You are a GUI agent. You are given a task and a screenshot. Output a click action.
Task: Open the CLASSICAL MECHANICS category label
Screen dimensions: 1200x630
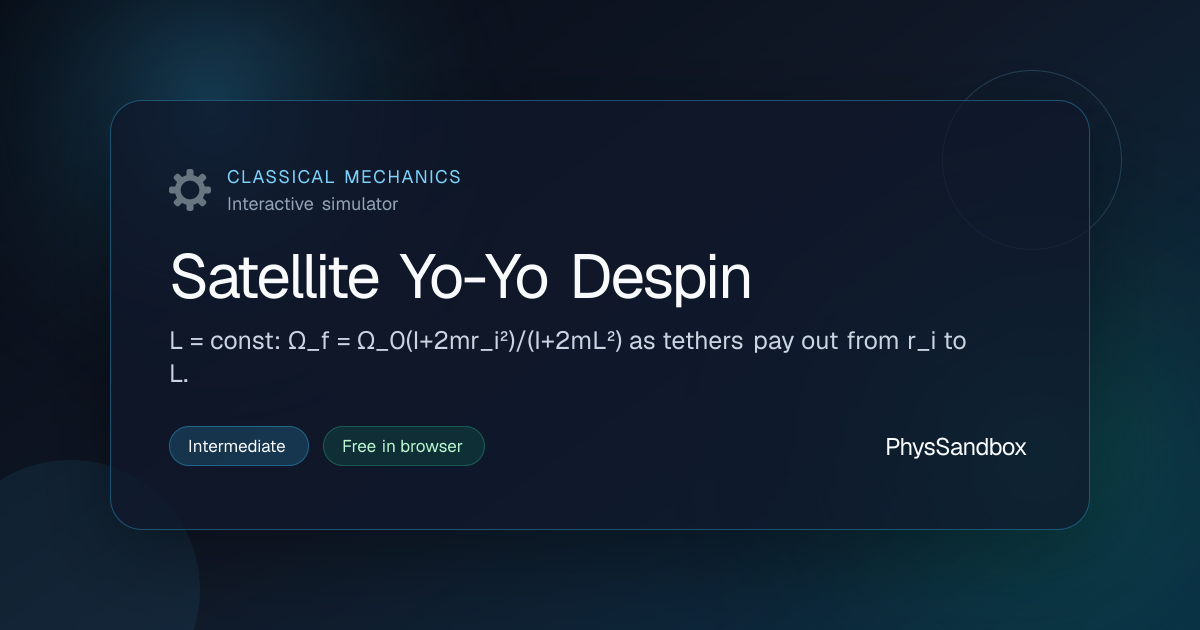pos(344,177)
